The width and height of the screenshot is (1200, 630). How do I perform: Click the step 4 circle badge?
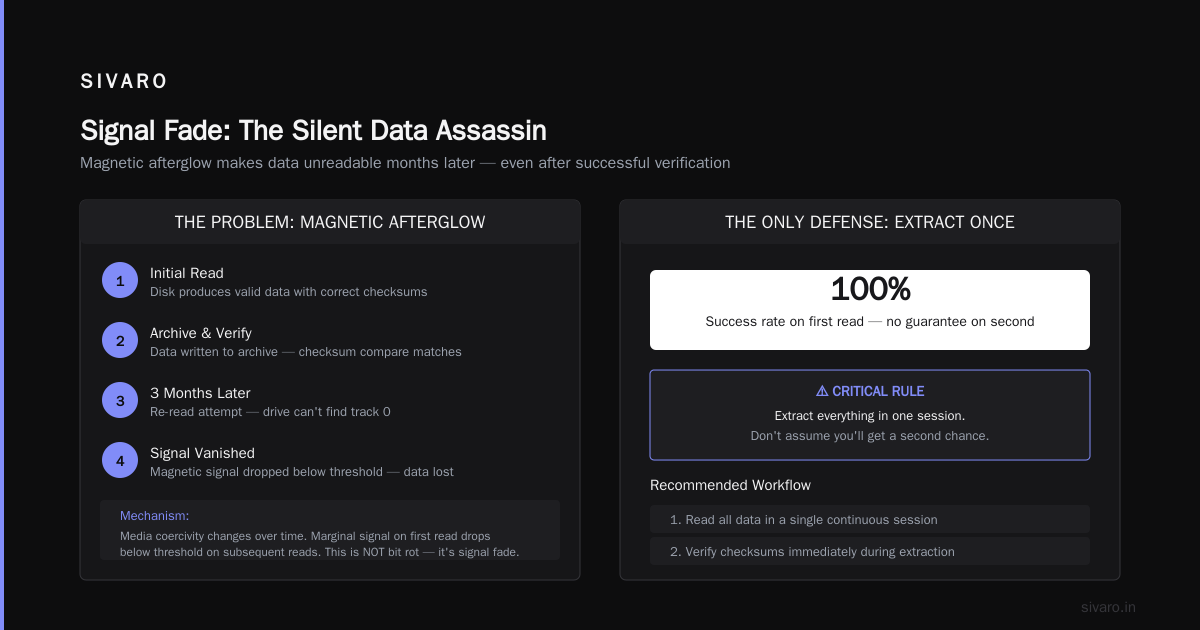point(120,461)
